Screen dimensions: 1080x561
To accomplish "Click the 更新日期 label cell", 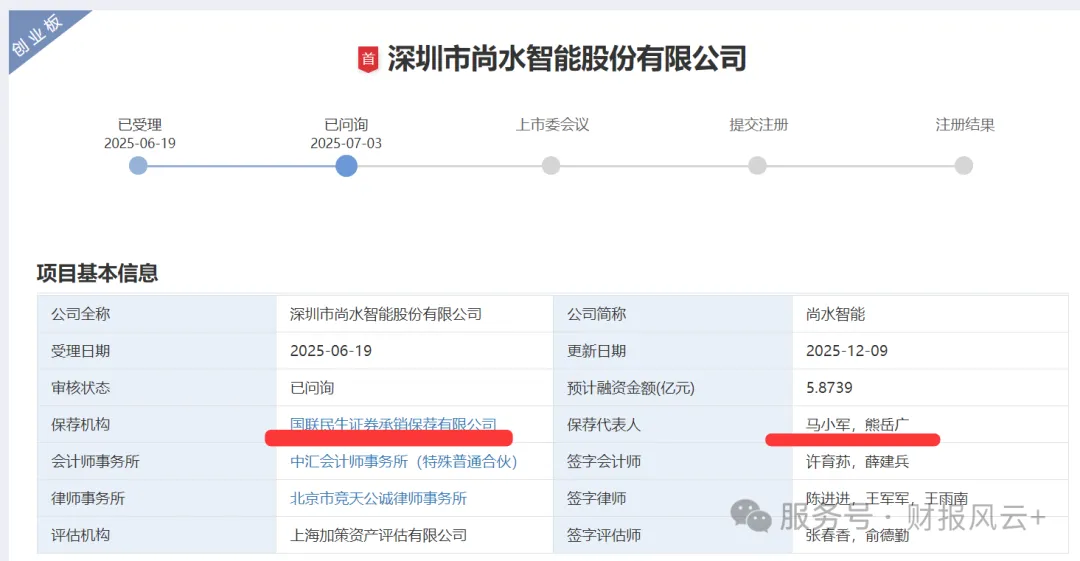I will [673, 351].
